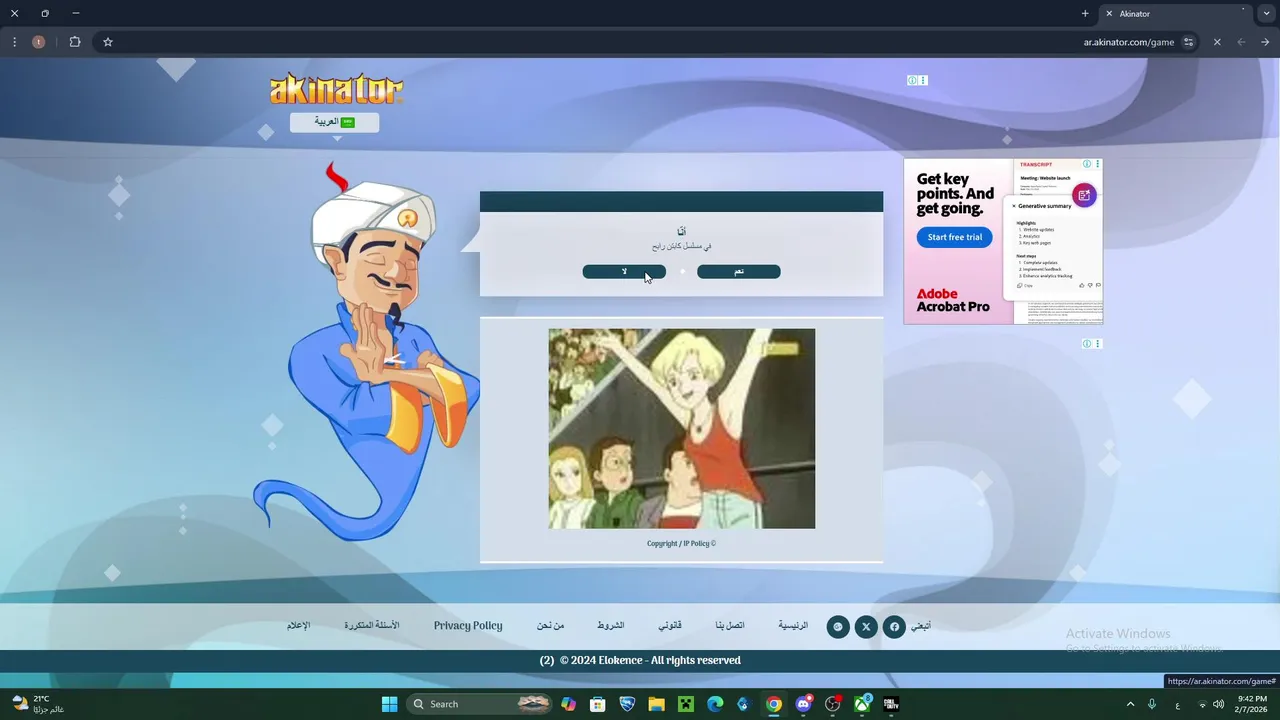
Task: Switch the keyboard input language ع indicator
Action: coord(1178,704)
